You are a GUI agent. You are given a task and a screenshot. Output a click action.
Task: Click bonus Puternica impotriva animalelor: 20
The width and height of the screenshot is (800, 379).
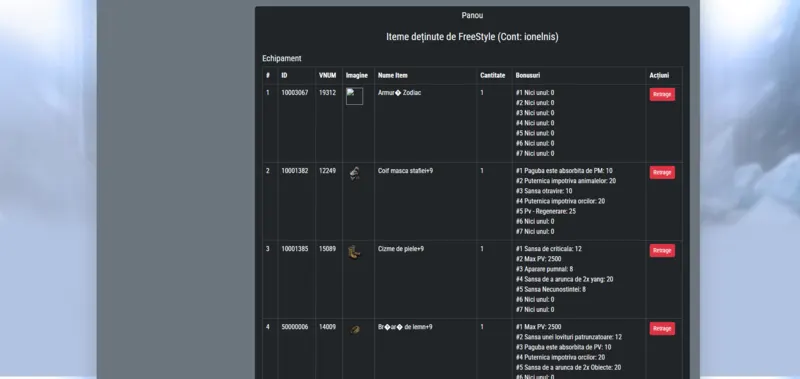pos(566,181)
